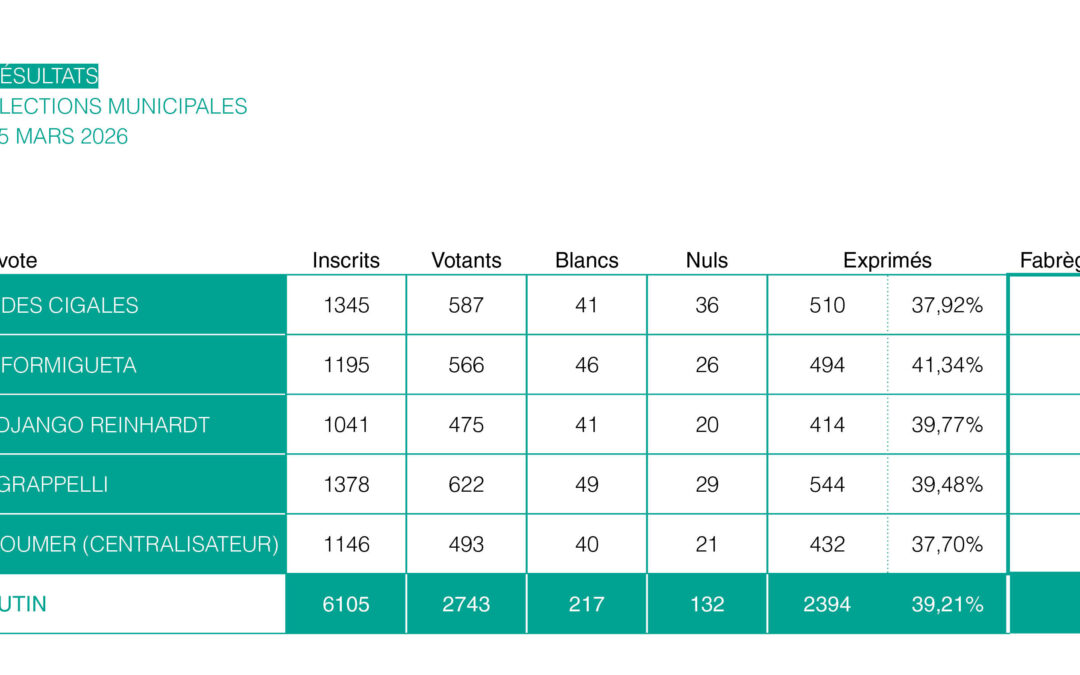Click the 41,34% percentage in FORMIGUETA row
The width and height of the screenshot is (1080, 675).
947,365
